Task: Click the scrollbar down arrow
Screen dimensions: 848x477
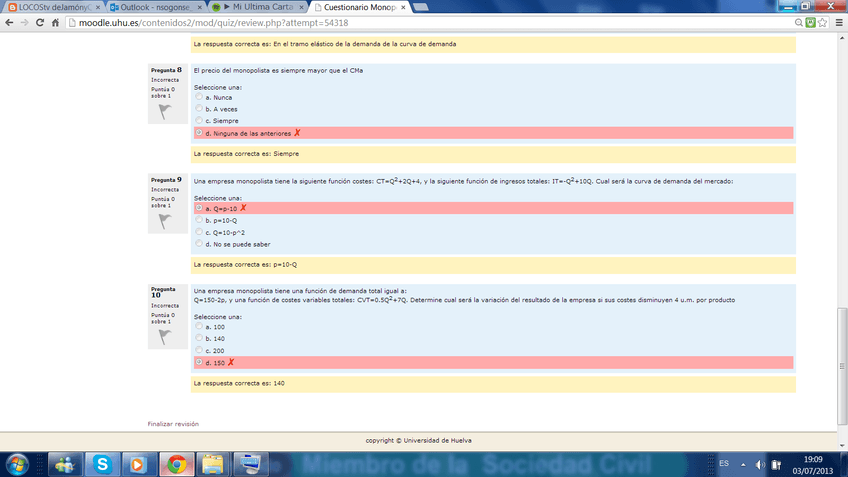Action: point(842,446)
